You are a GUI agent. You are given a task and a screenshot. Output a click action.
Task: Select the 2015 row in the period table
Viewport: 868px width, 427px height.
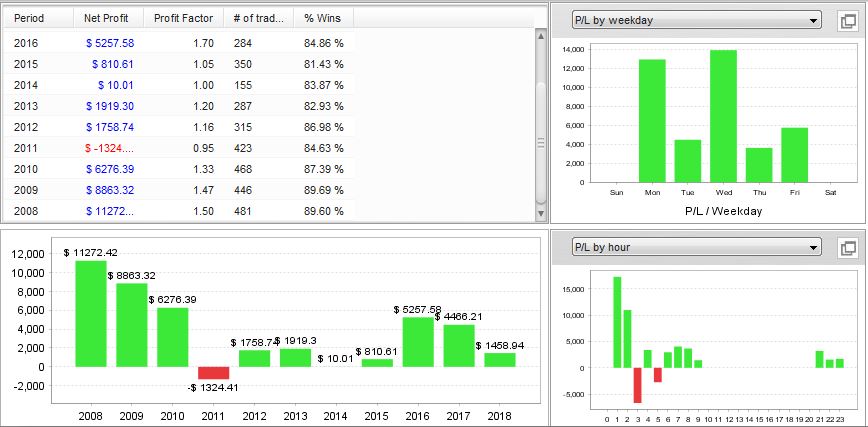[x=179, y=64]
